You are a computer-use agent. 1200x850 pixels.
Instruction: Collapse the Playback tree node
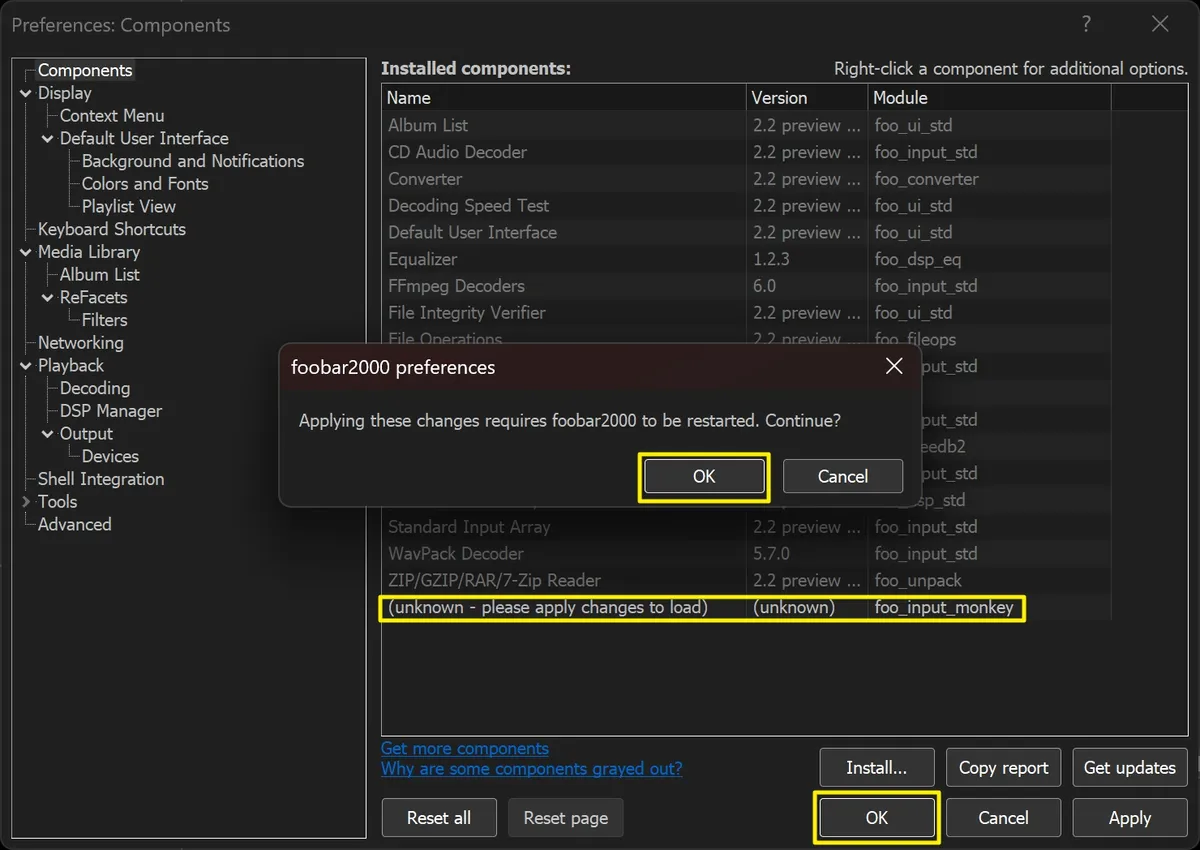click(x=26, y=366)
